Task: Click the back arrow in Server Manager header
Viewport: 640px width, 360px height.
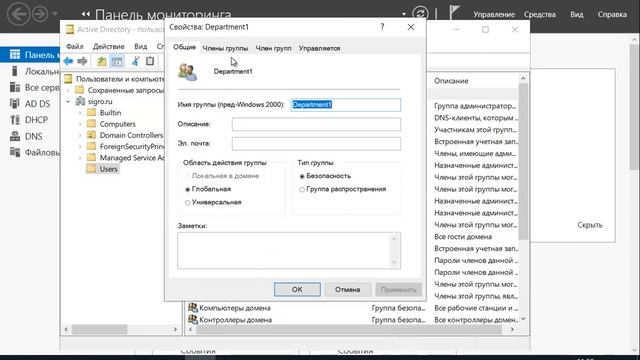Action: (x=19, y=14)
